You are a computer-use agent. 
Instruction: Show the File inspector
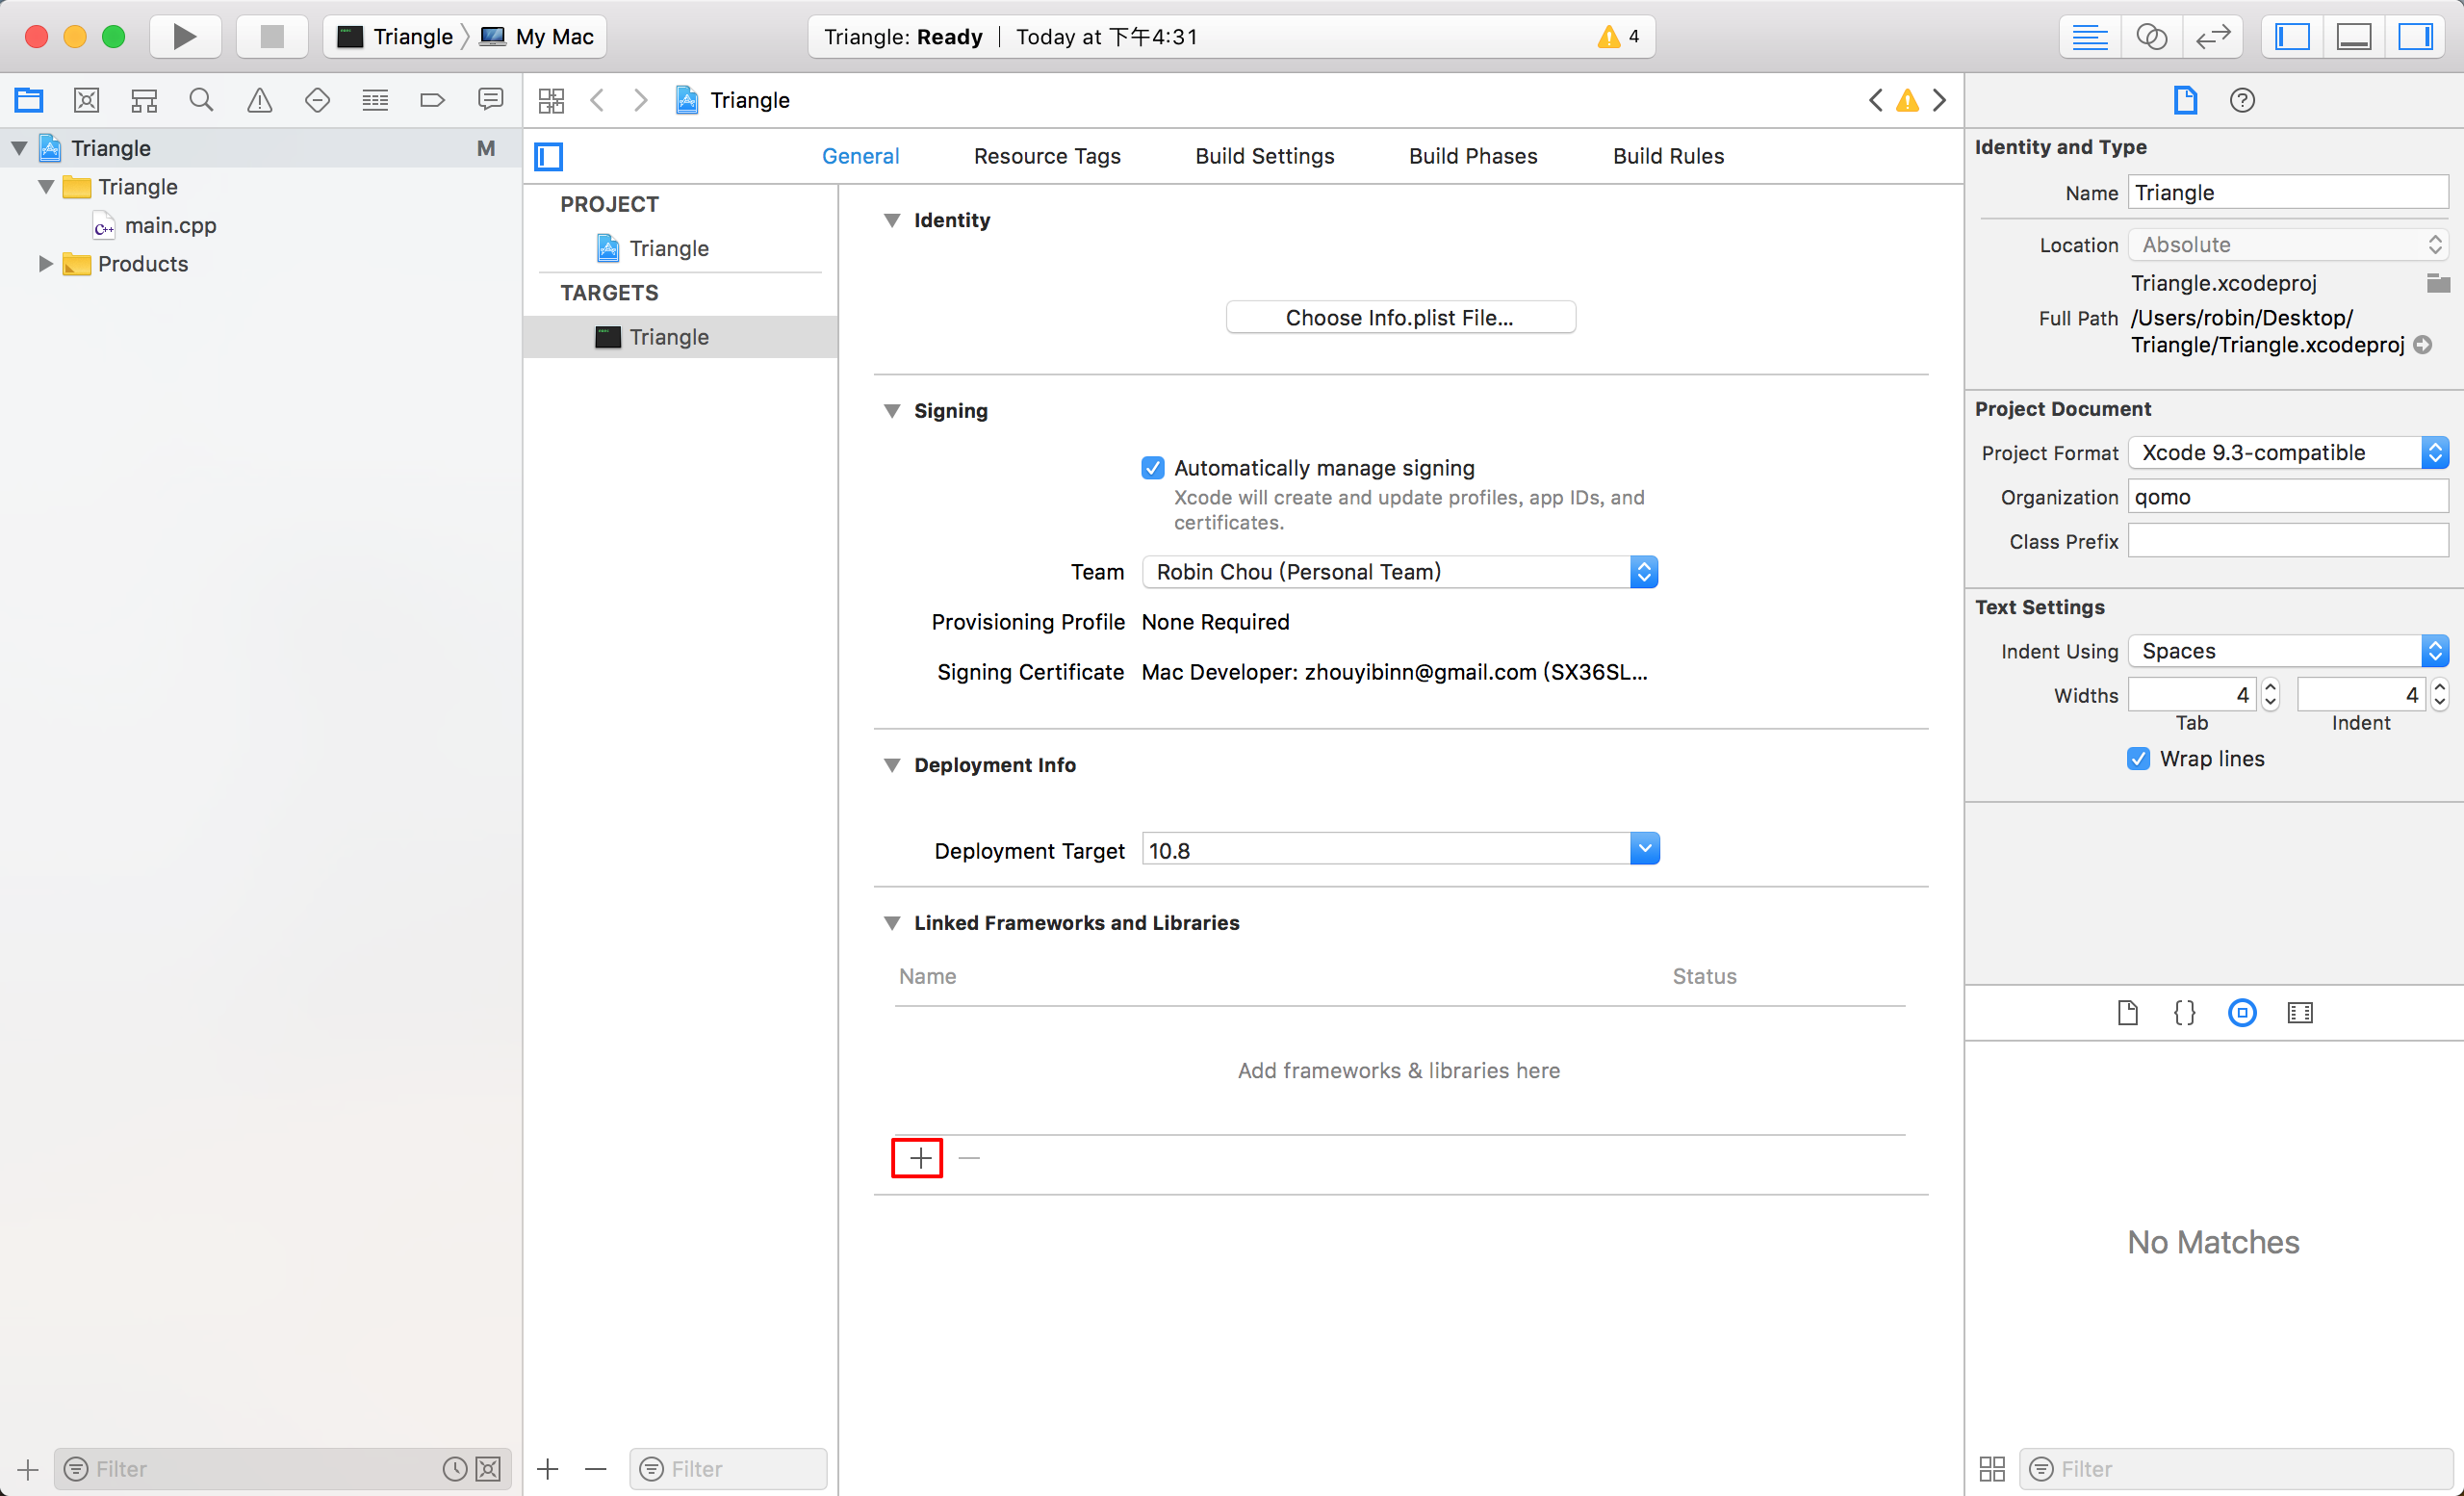point(2185,100)
